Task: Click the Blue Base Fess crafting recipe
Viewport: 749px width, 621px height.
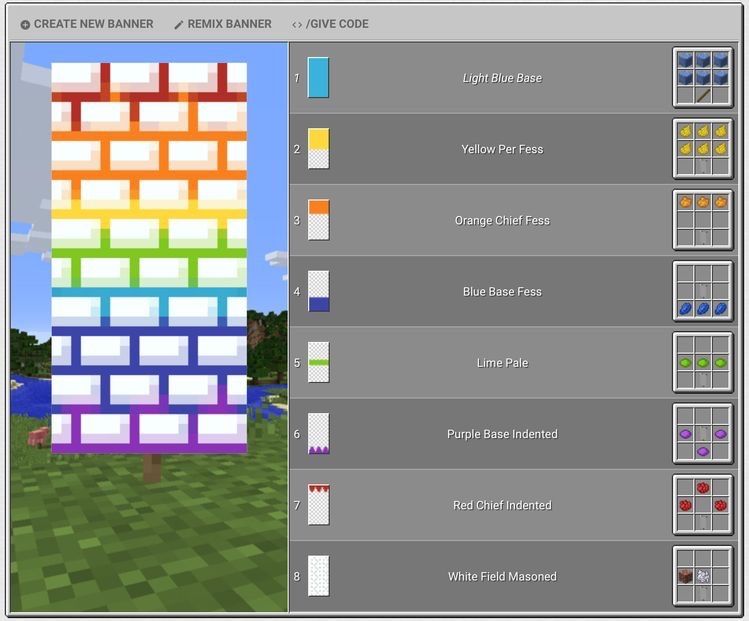Action: pyautogui.click(x=703, y=292)
